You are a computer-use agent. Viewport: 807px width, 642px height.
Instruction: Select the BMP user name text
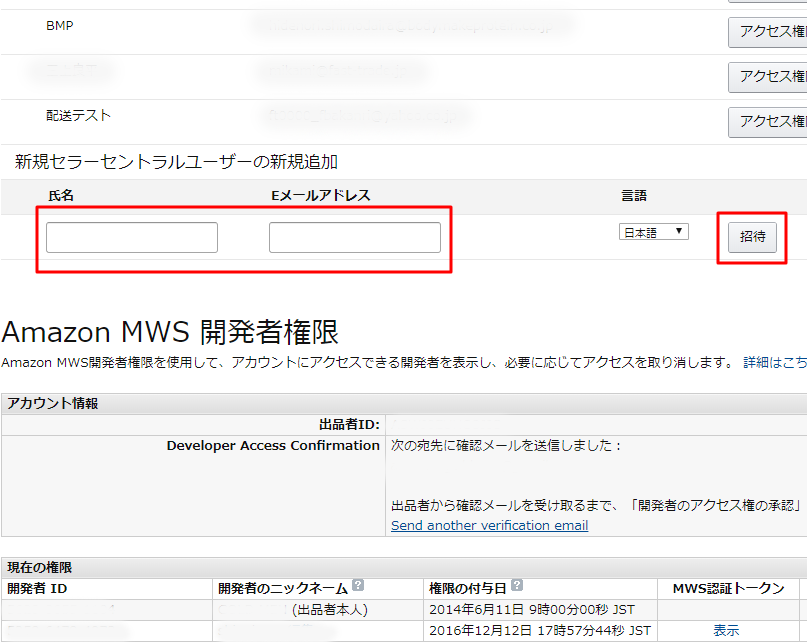click(x=60, y=26)
